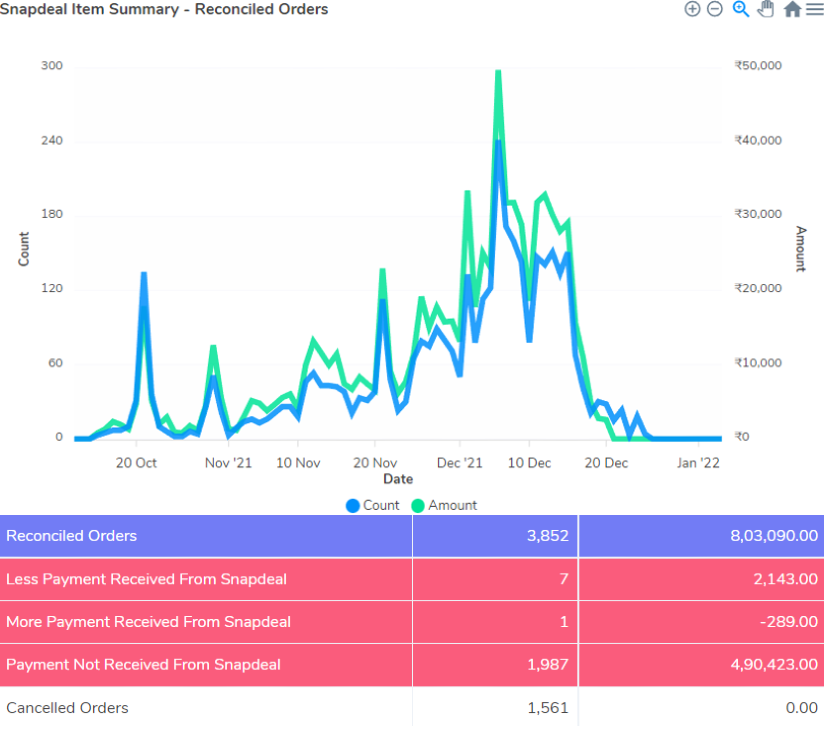
Task: Reset chart zoom with home icon
Action: (792, 9)
